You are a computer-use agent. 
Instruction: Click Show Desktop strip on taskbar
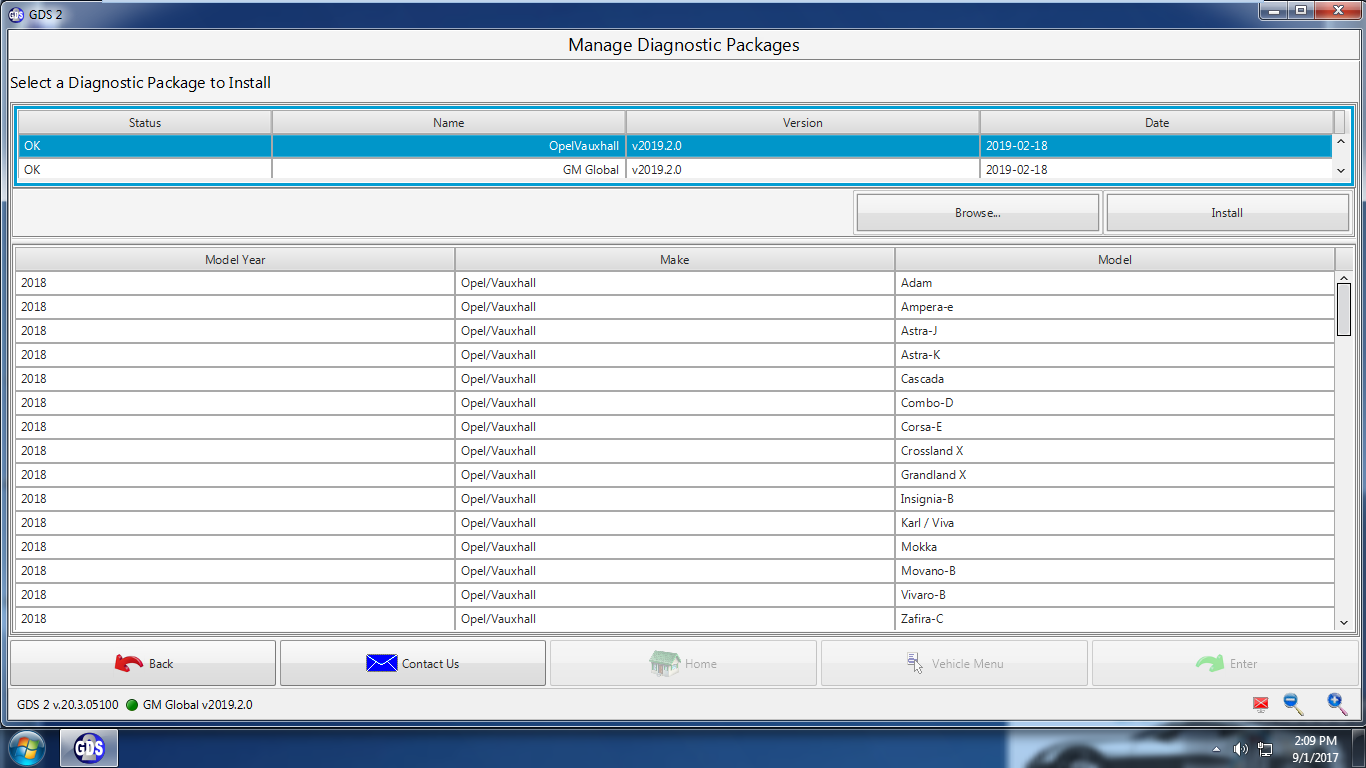(1359, 748)
